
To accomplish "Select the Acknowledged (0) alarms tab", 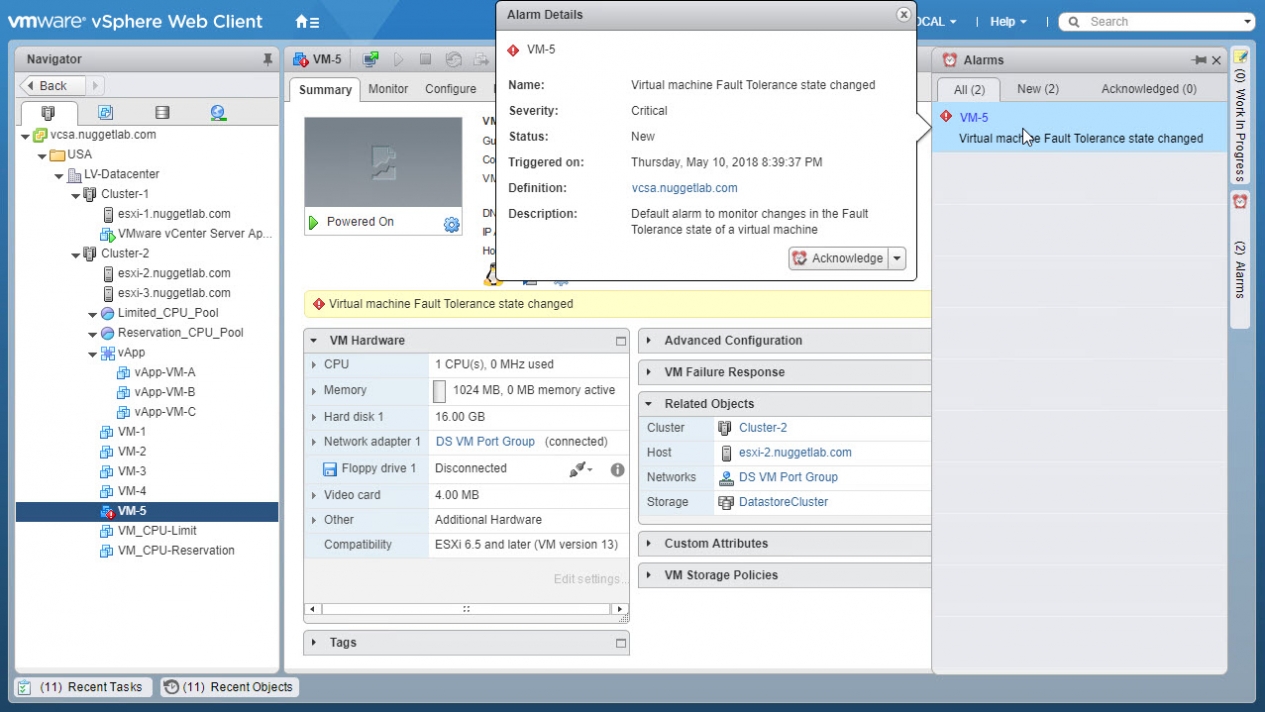I will [x=1148, y=89].
